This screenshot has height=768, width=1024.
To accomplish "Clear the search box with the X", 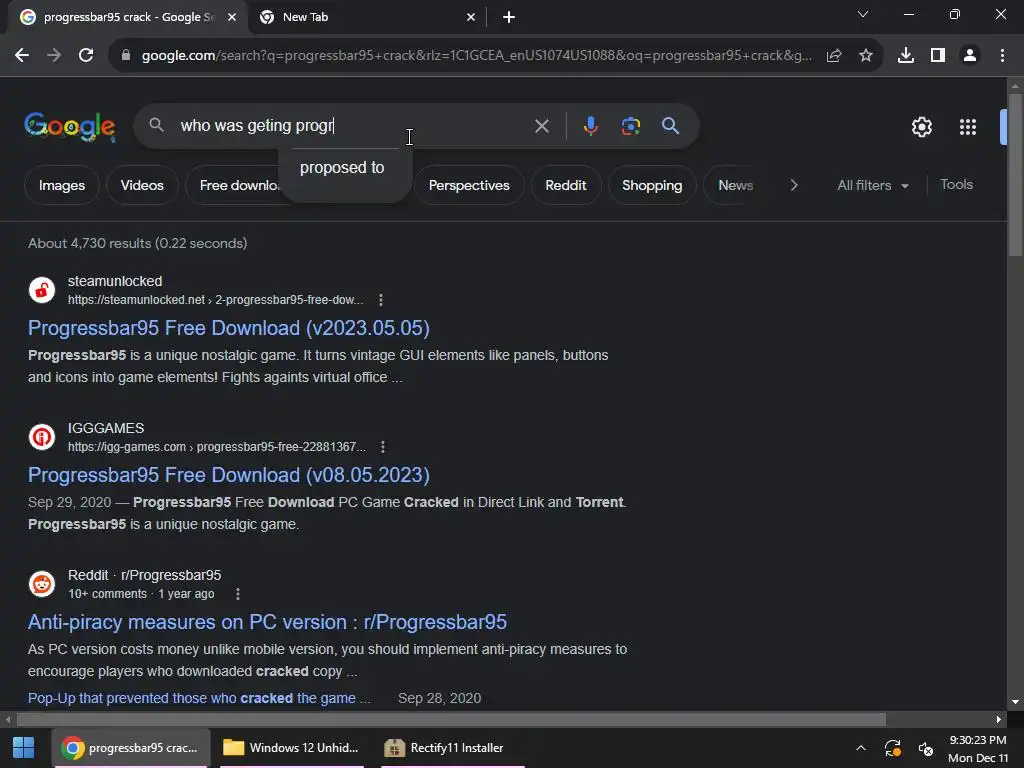I will (x=541, y=126).
